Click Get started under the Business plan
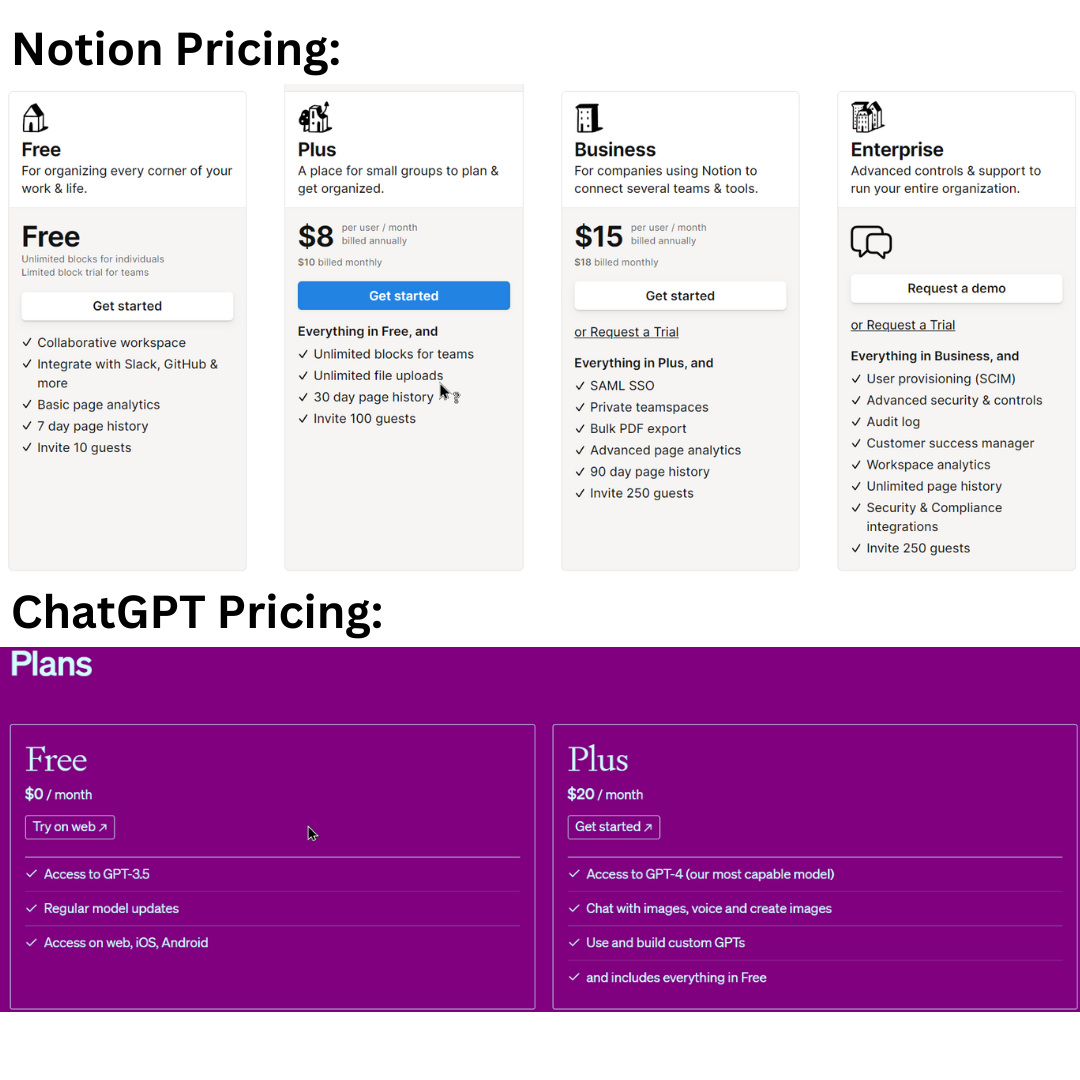The width and height of the screenshot is (1080, 1080). [x=680, y=295]
